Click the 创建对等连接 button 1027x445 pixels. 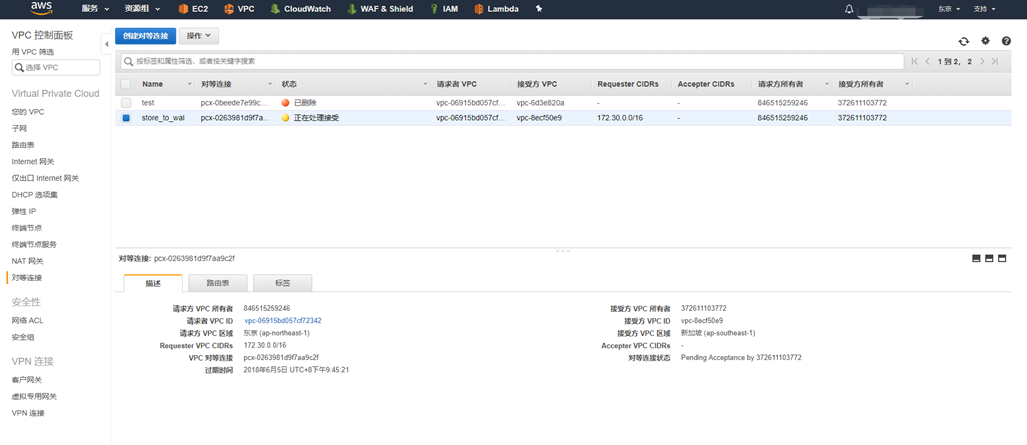(x=145, y=36)
